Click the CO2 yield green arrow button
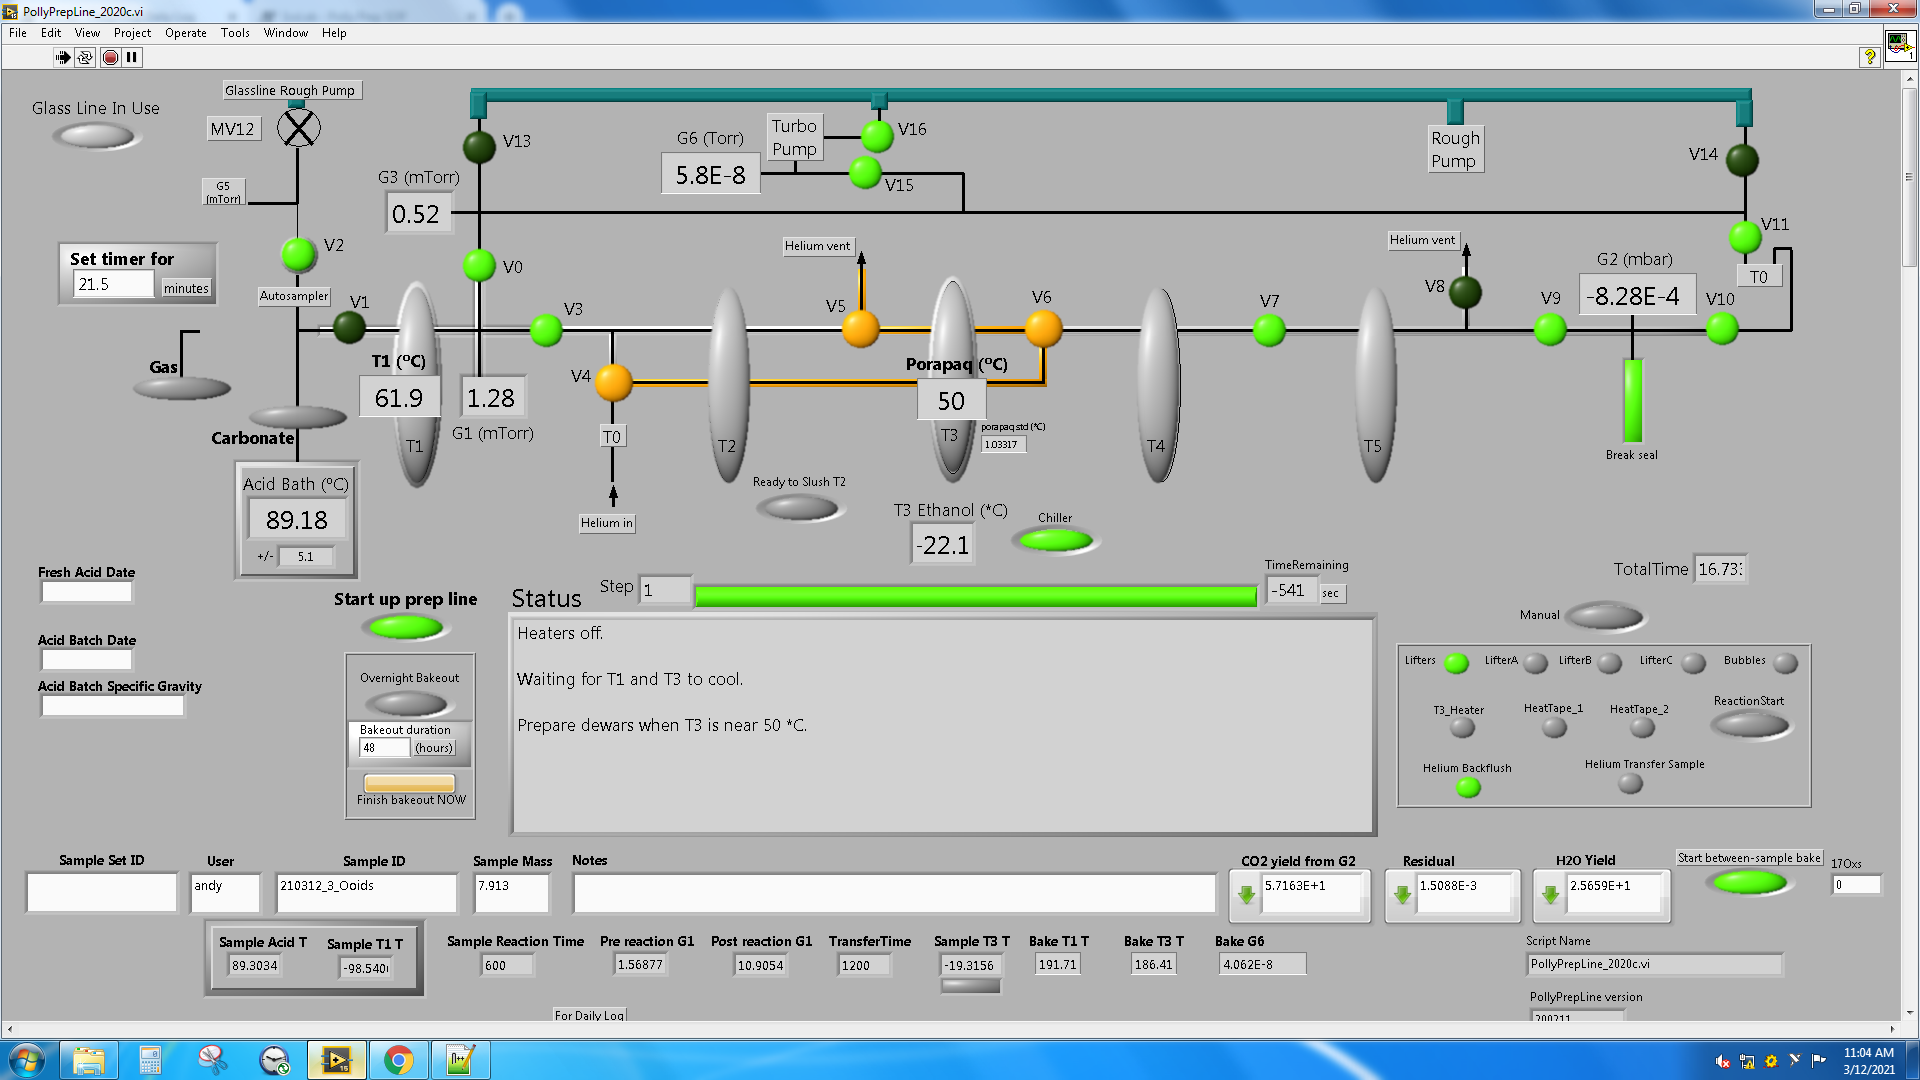 click(1246, 895)
